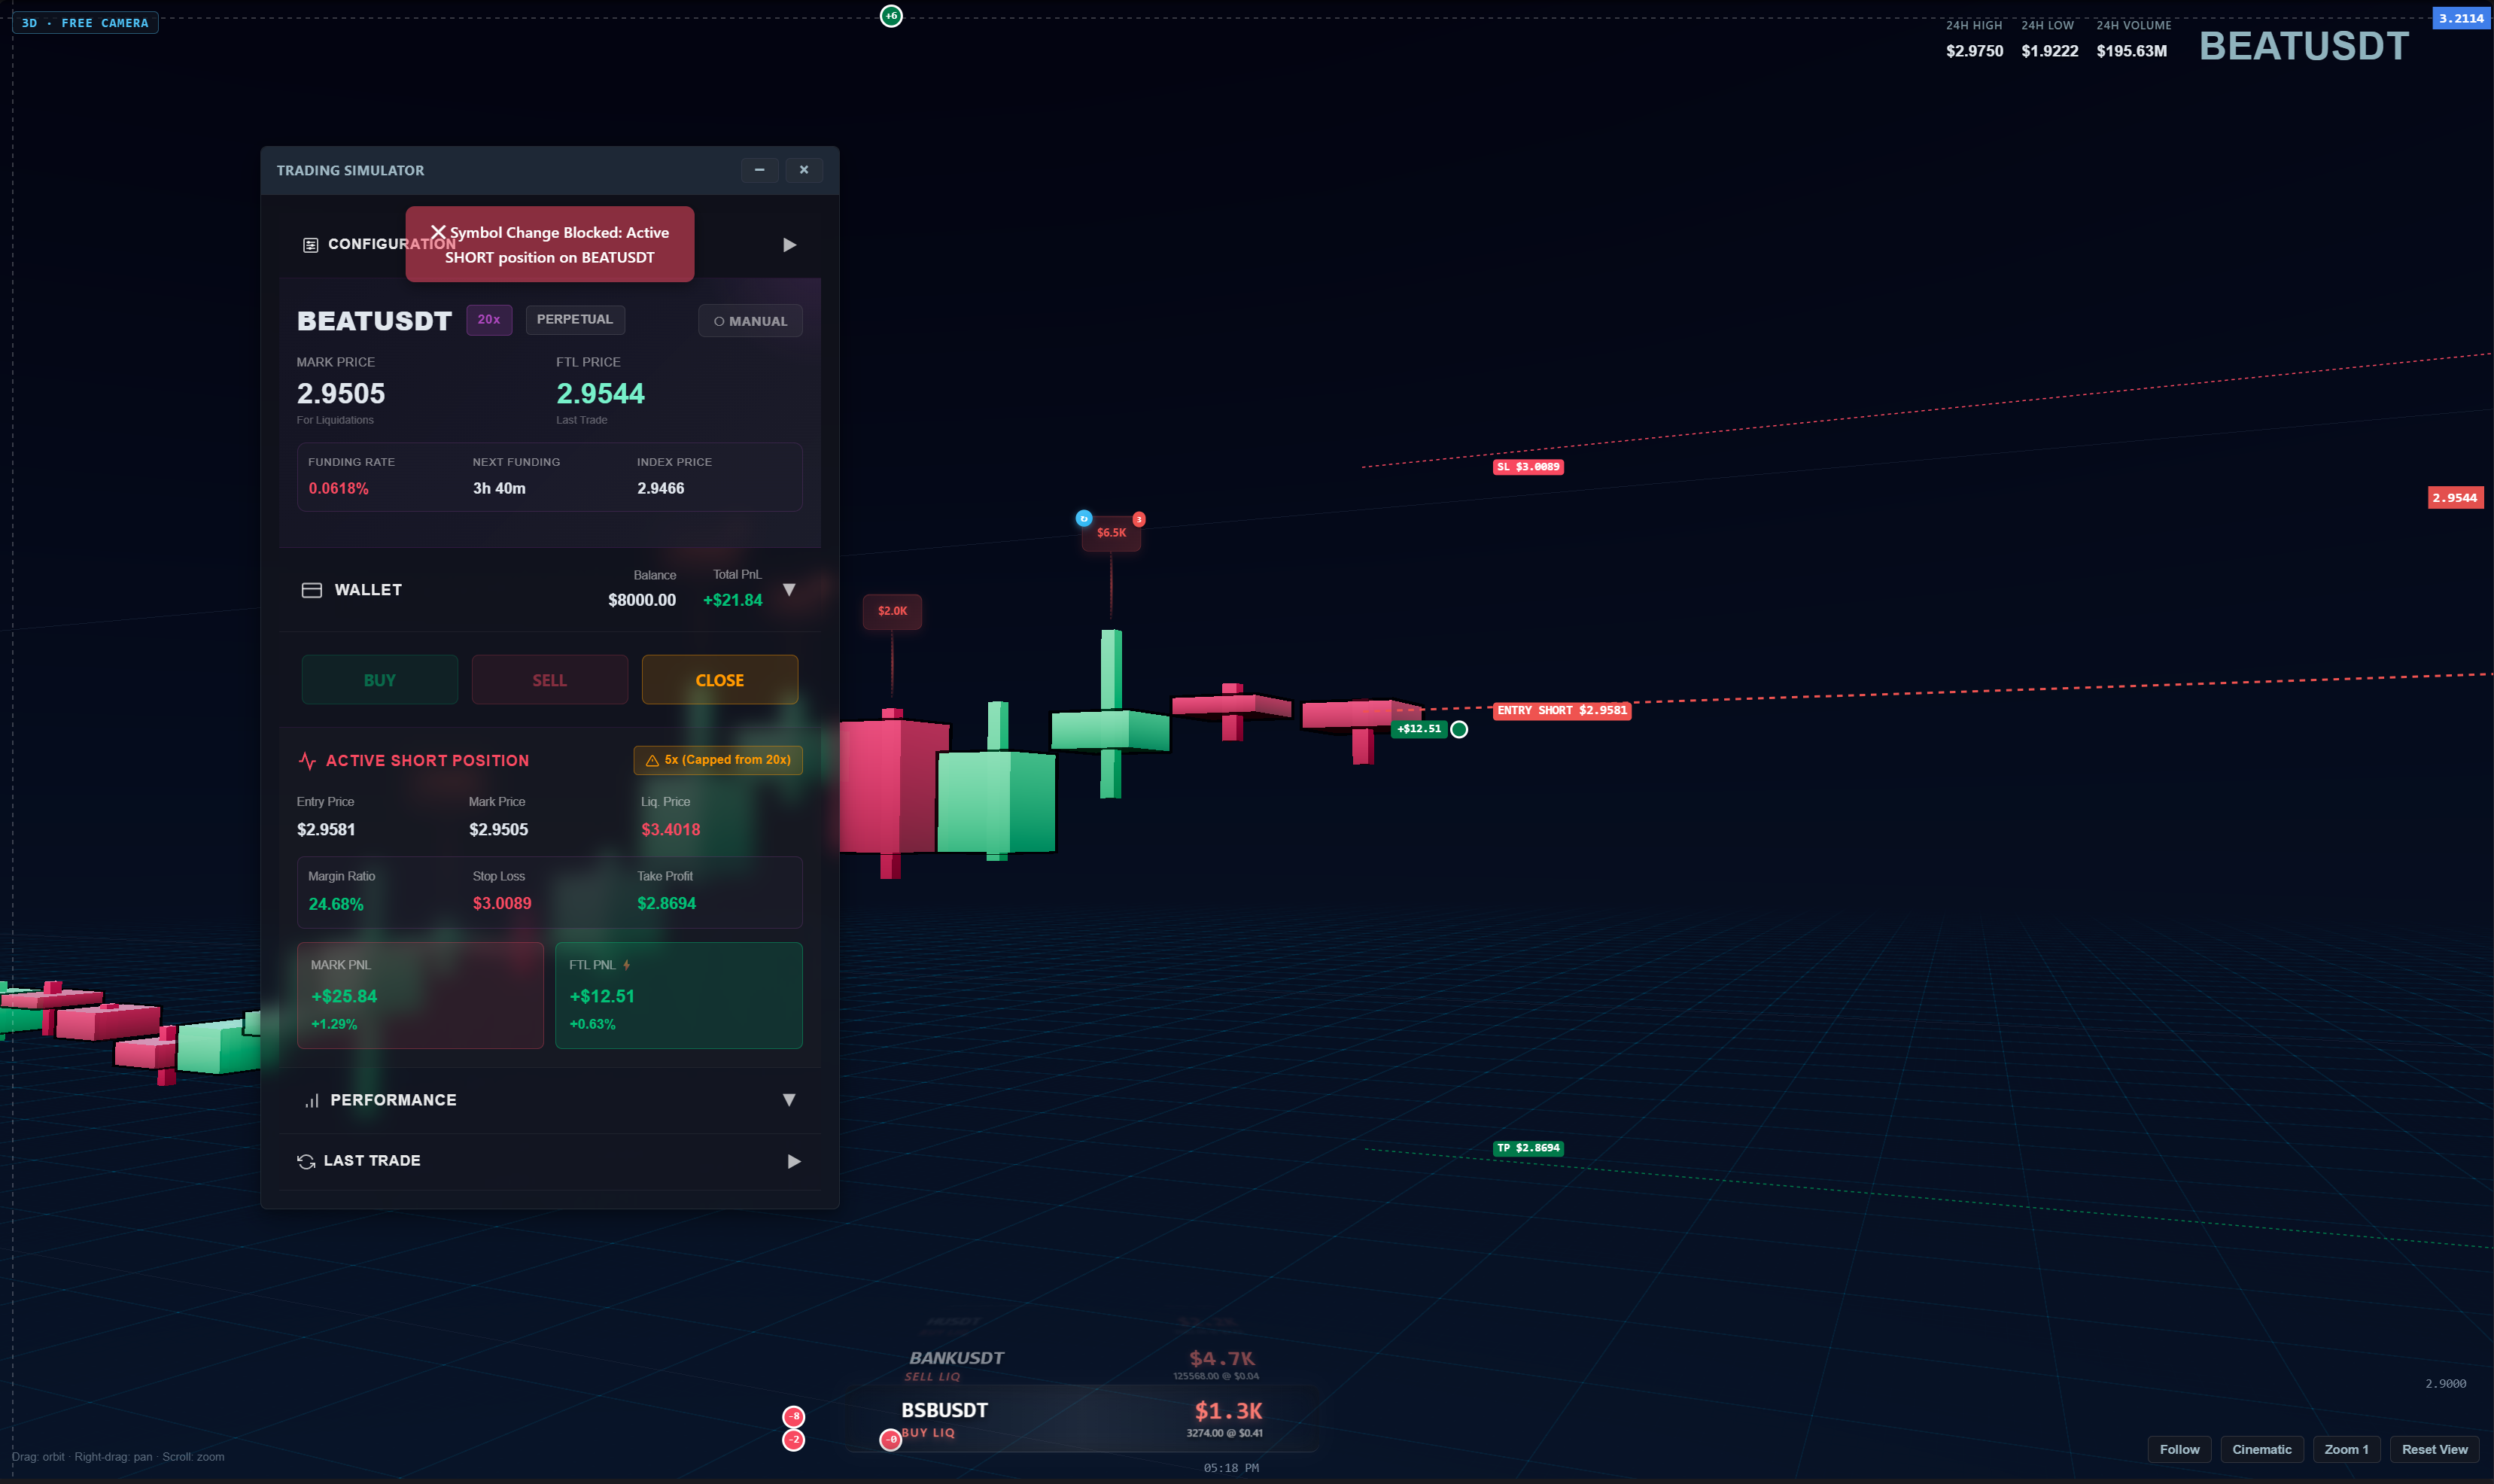Click the 3.2114 top price axis tag
Screen dimensions: 2494x1484
coord(2461,18)
